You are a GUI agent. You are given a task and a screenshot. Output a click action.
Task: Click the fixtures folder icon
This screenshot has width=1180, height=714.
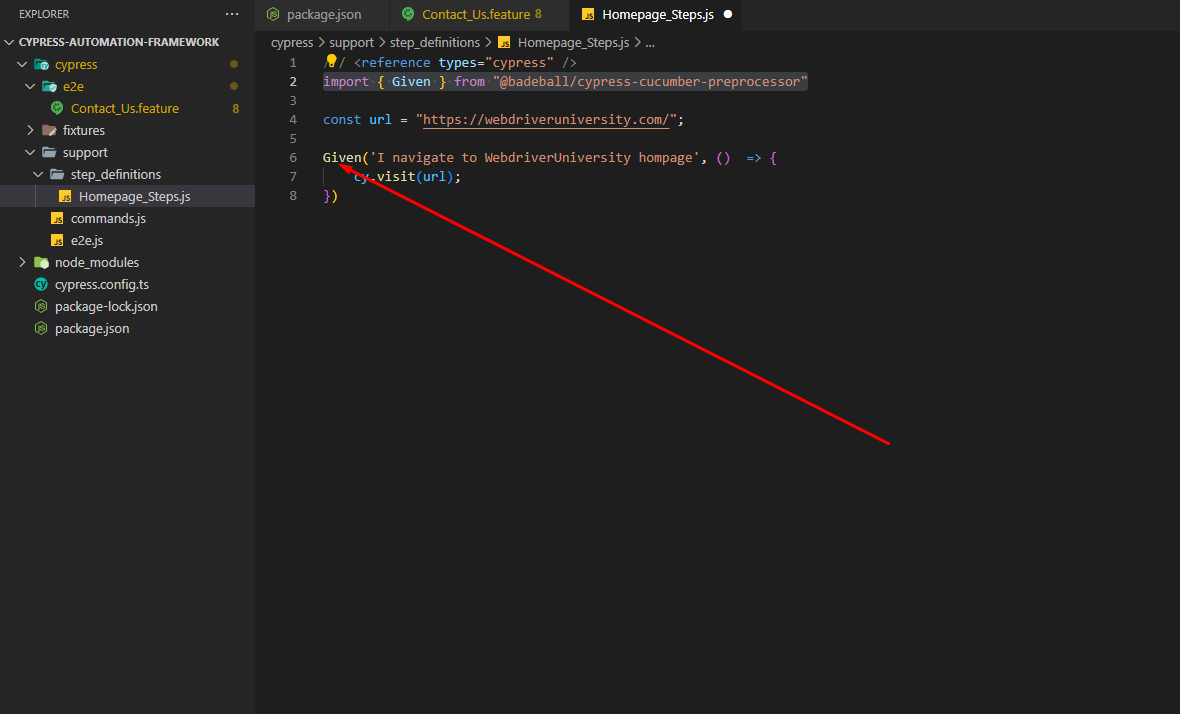pyautogui.click(x=50, y=130)
